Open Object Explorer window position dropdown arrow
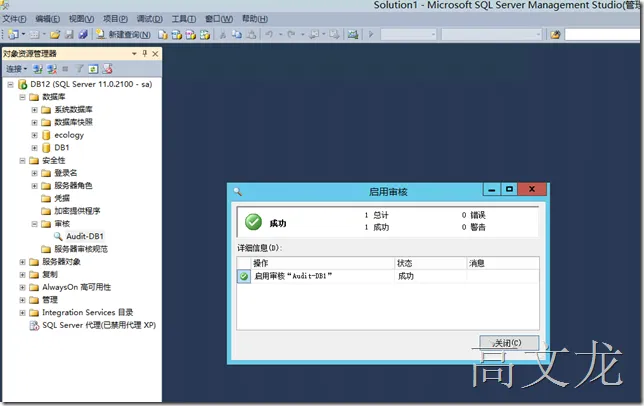Screen dimensions: 644x406 134,54
